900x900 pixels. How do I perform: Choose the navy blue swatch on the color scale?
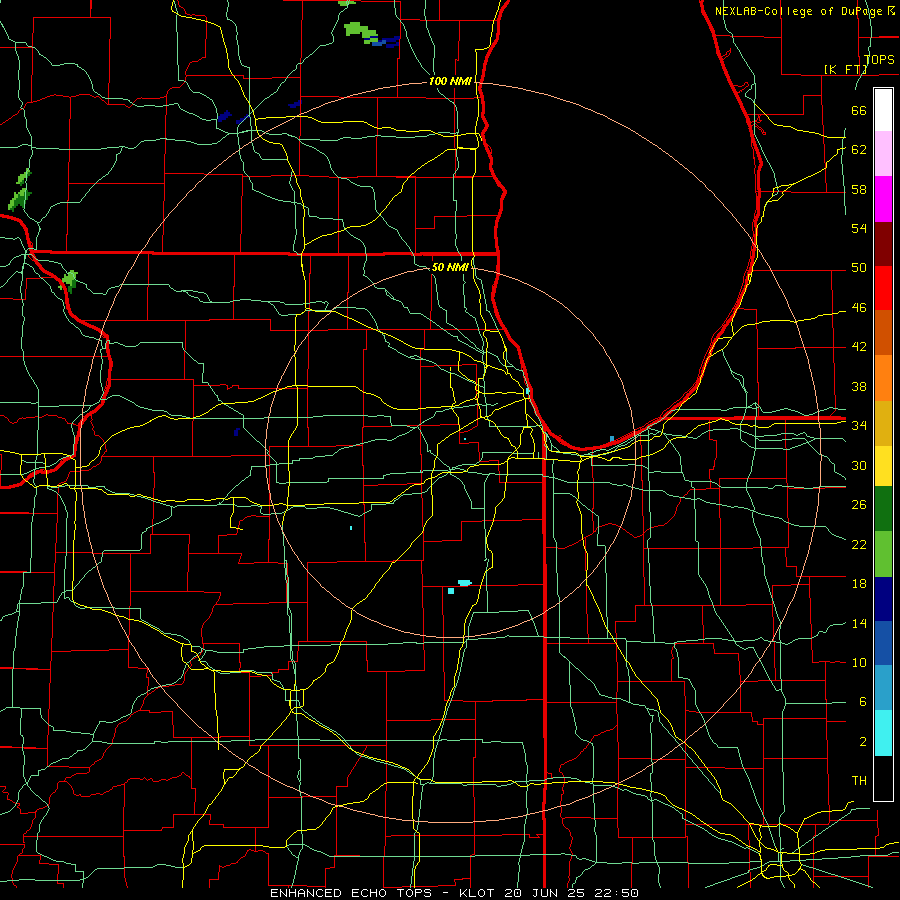pos(883,599)
